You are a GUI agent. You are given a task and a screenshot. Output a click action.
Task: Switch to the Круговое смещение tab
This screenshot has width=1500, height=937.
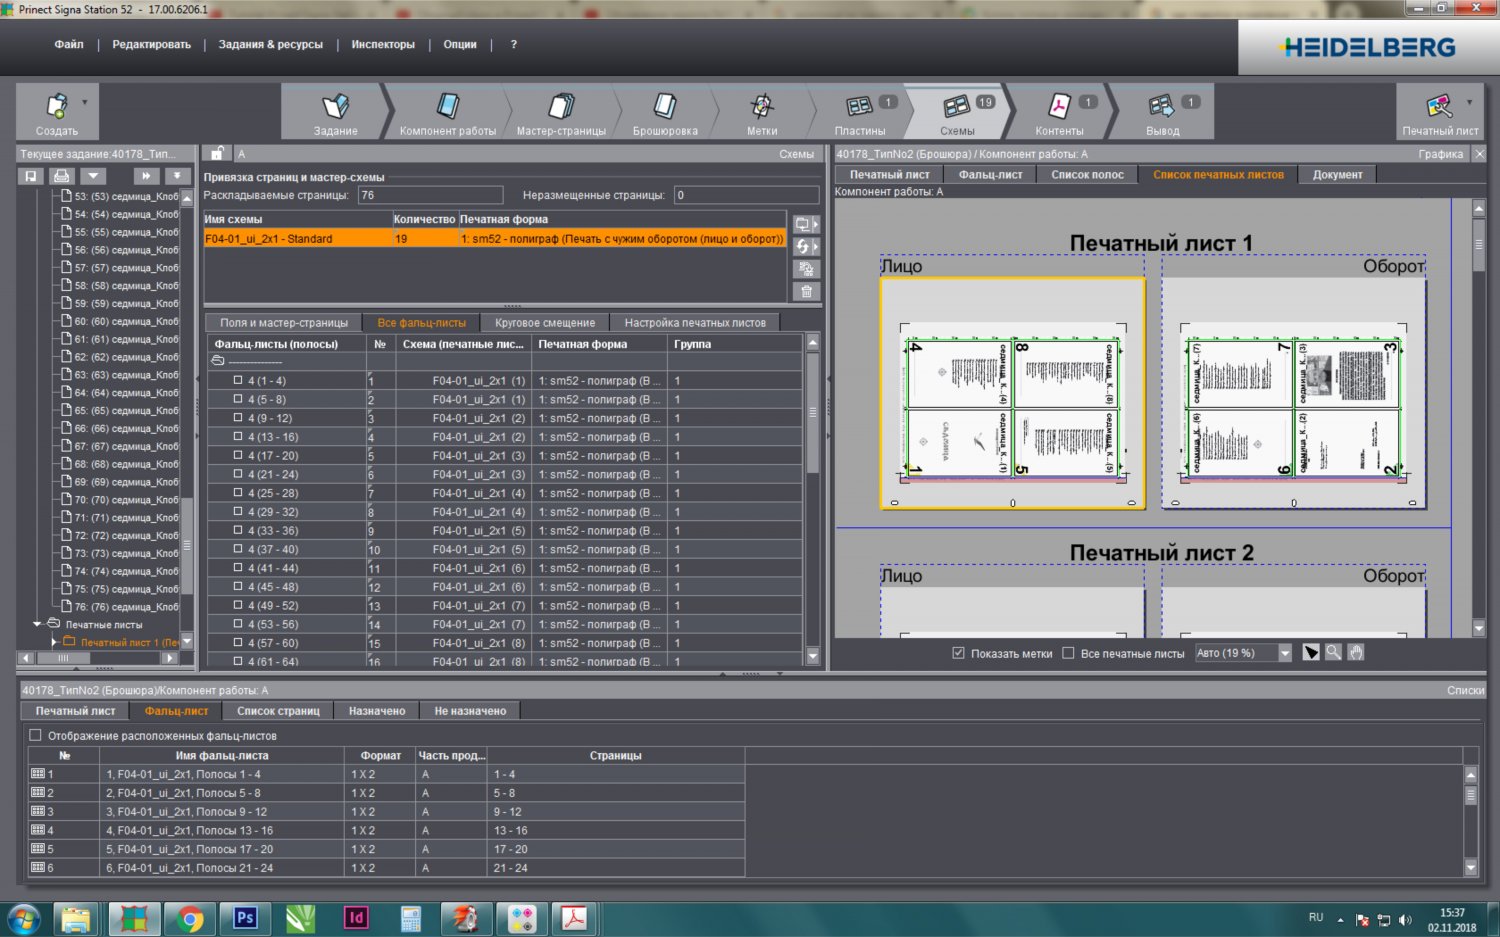coord(544,323)
